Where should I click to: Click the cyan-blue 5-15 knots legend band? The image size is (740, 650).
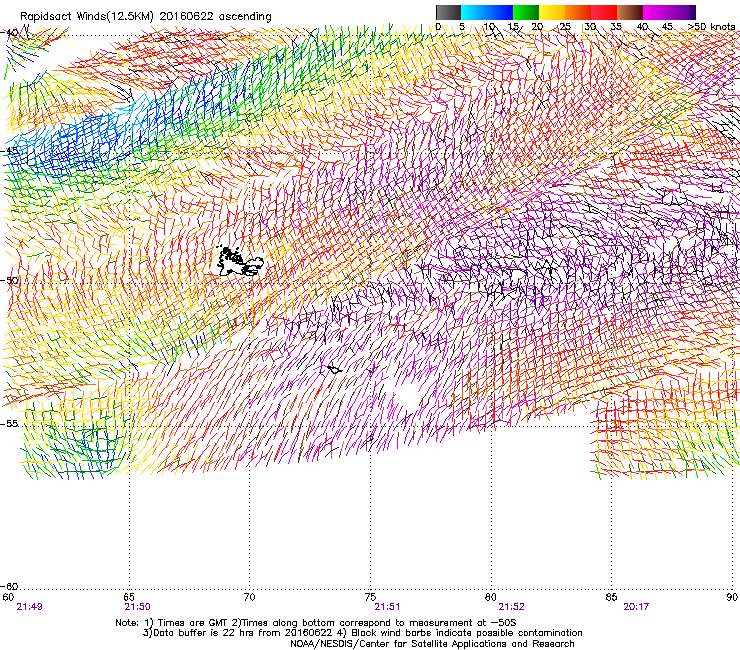[x=487, y=12]
